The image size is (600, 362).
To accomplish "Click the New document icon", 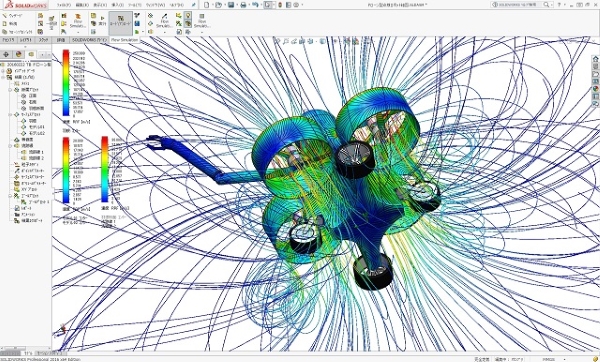I will pos(207,5).
